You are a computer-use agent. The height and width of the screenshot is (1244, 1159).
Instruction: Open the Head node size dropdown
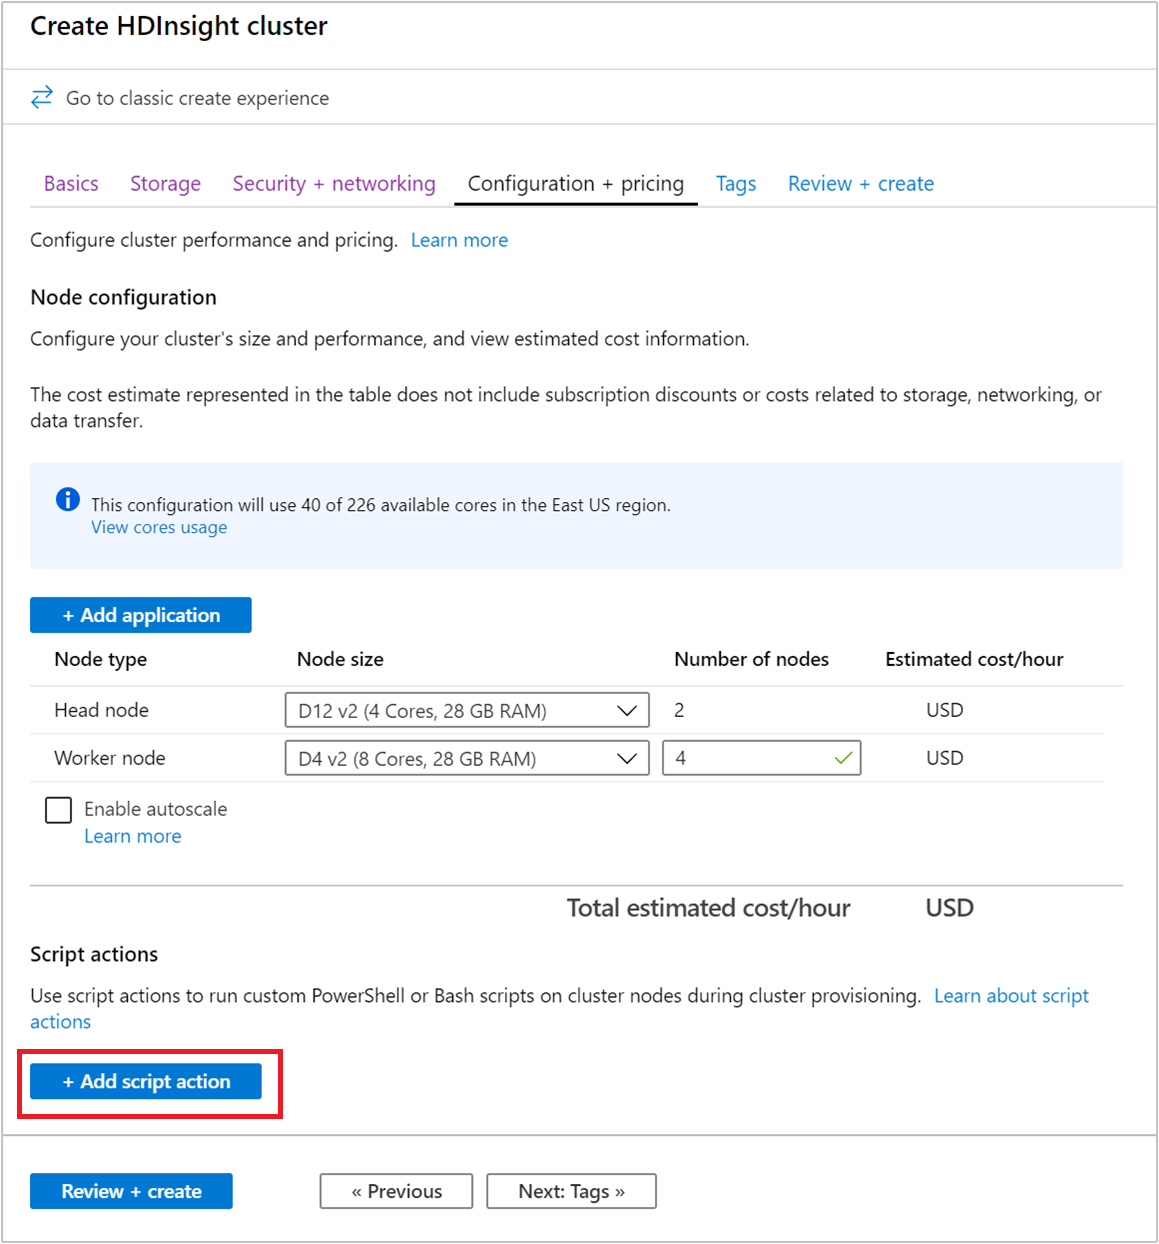[x=466, y=710]
